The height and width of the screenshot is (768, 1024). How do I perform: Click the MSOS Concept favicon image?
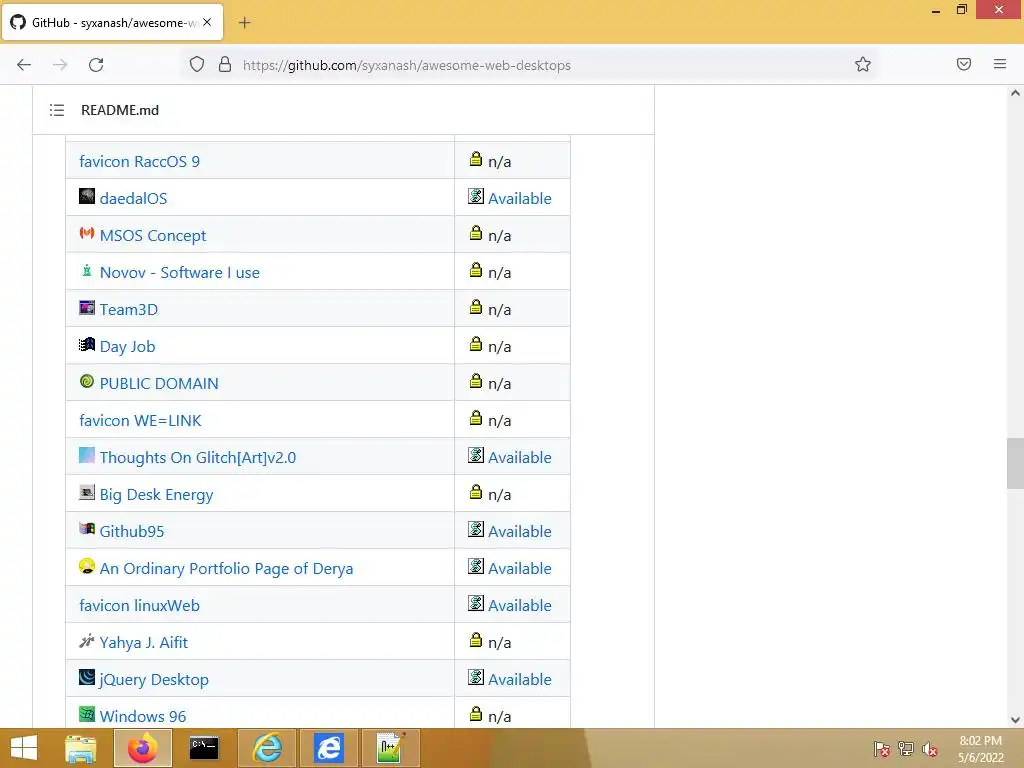coord(87,233)
